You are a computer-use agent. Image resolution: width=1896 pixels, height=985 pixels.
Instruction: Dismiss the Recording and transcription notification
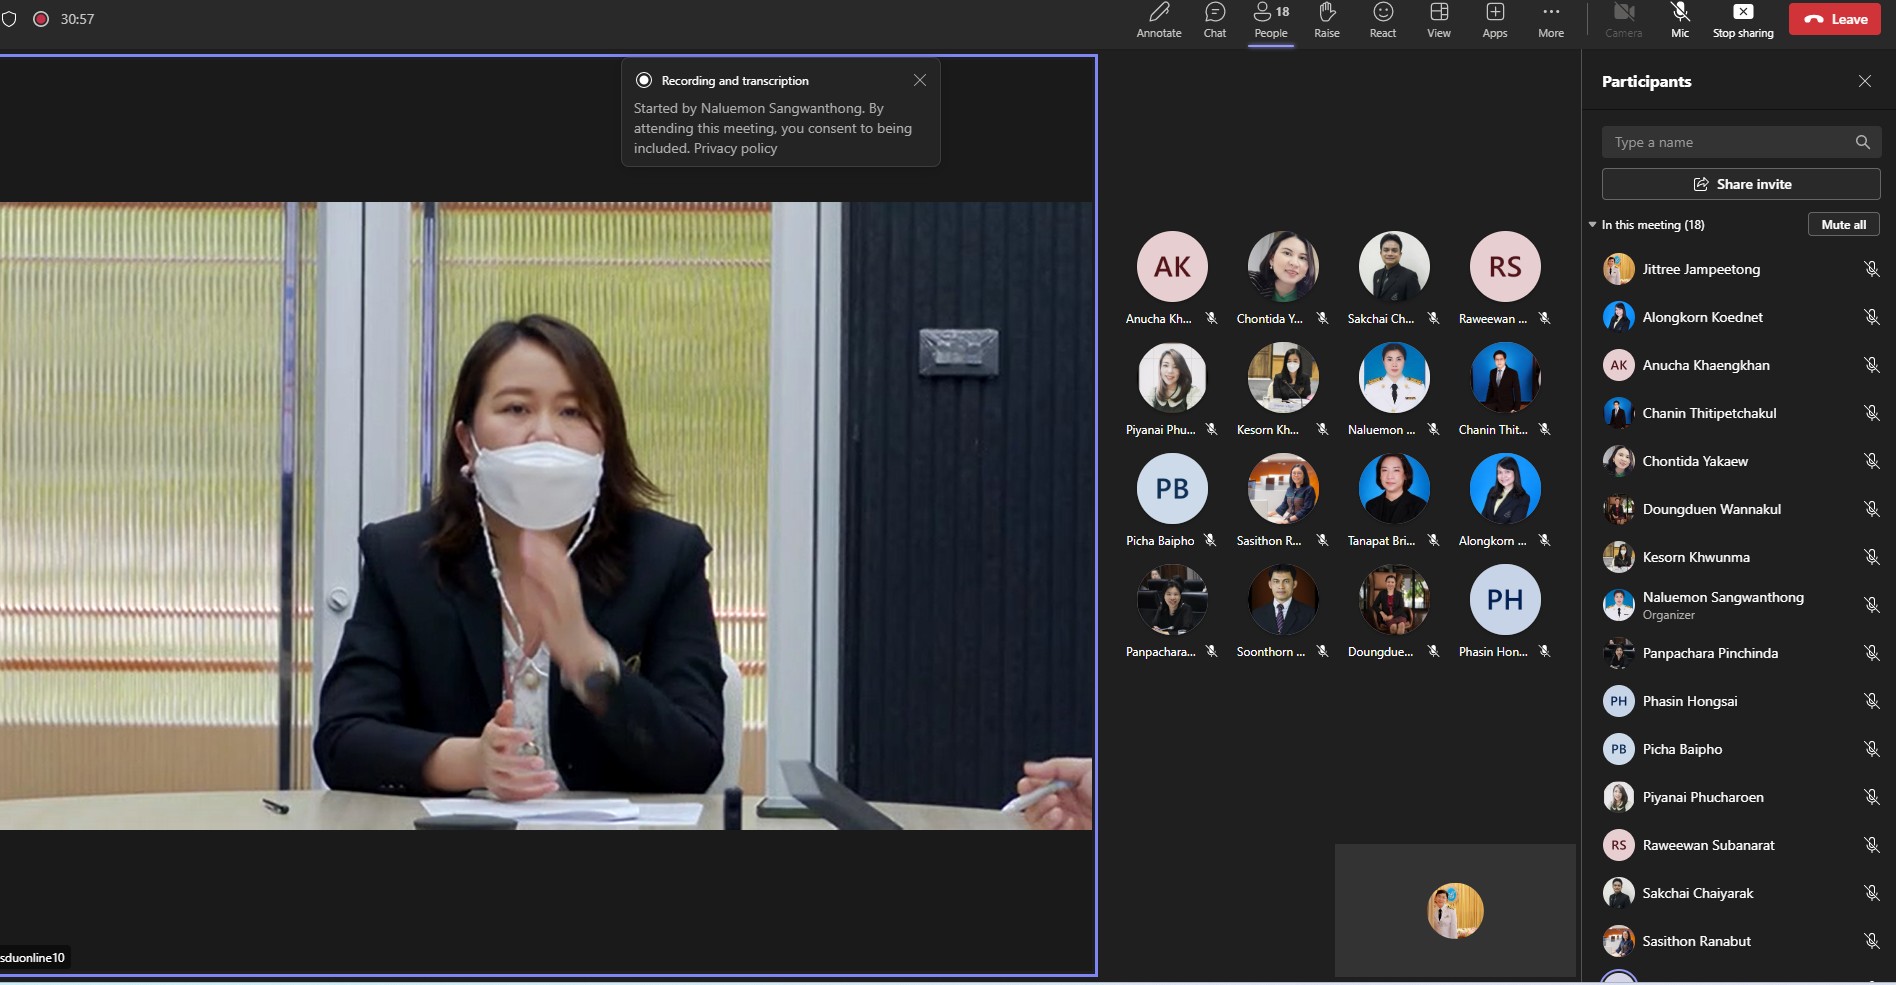coord(919,80)
